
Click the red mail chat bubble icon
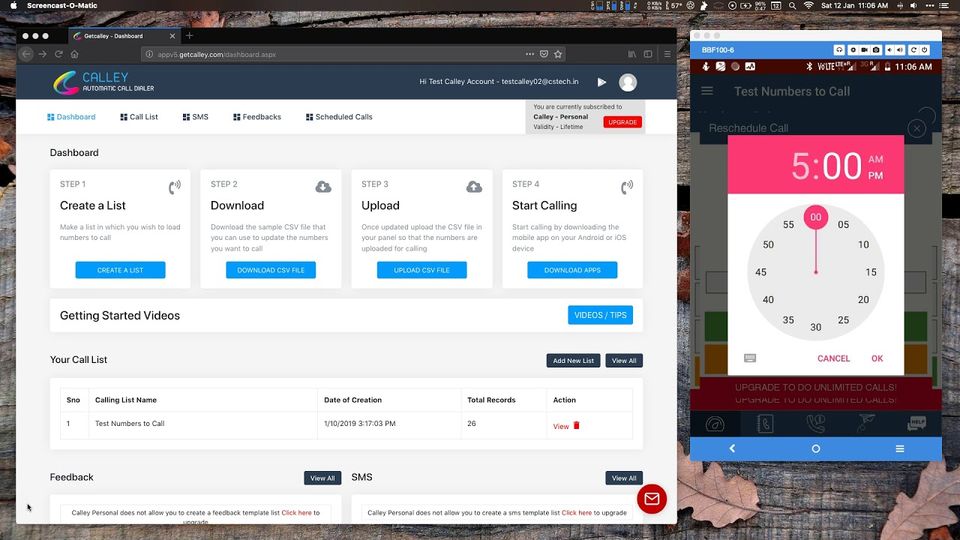(651, 499)
